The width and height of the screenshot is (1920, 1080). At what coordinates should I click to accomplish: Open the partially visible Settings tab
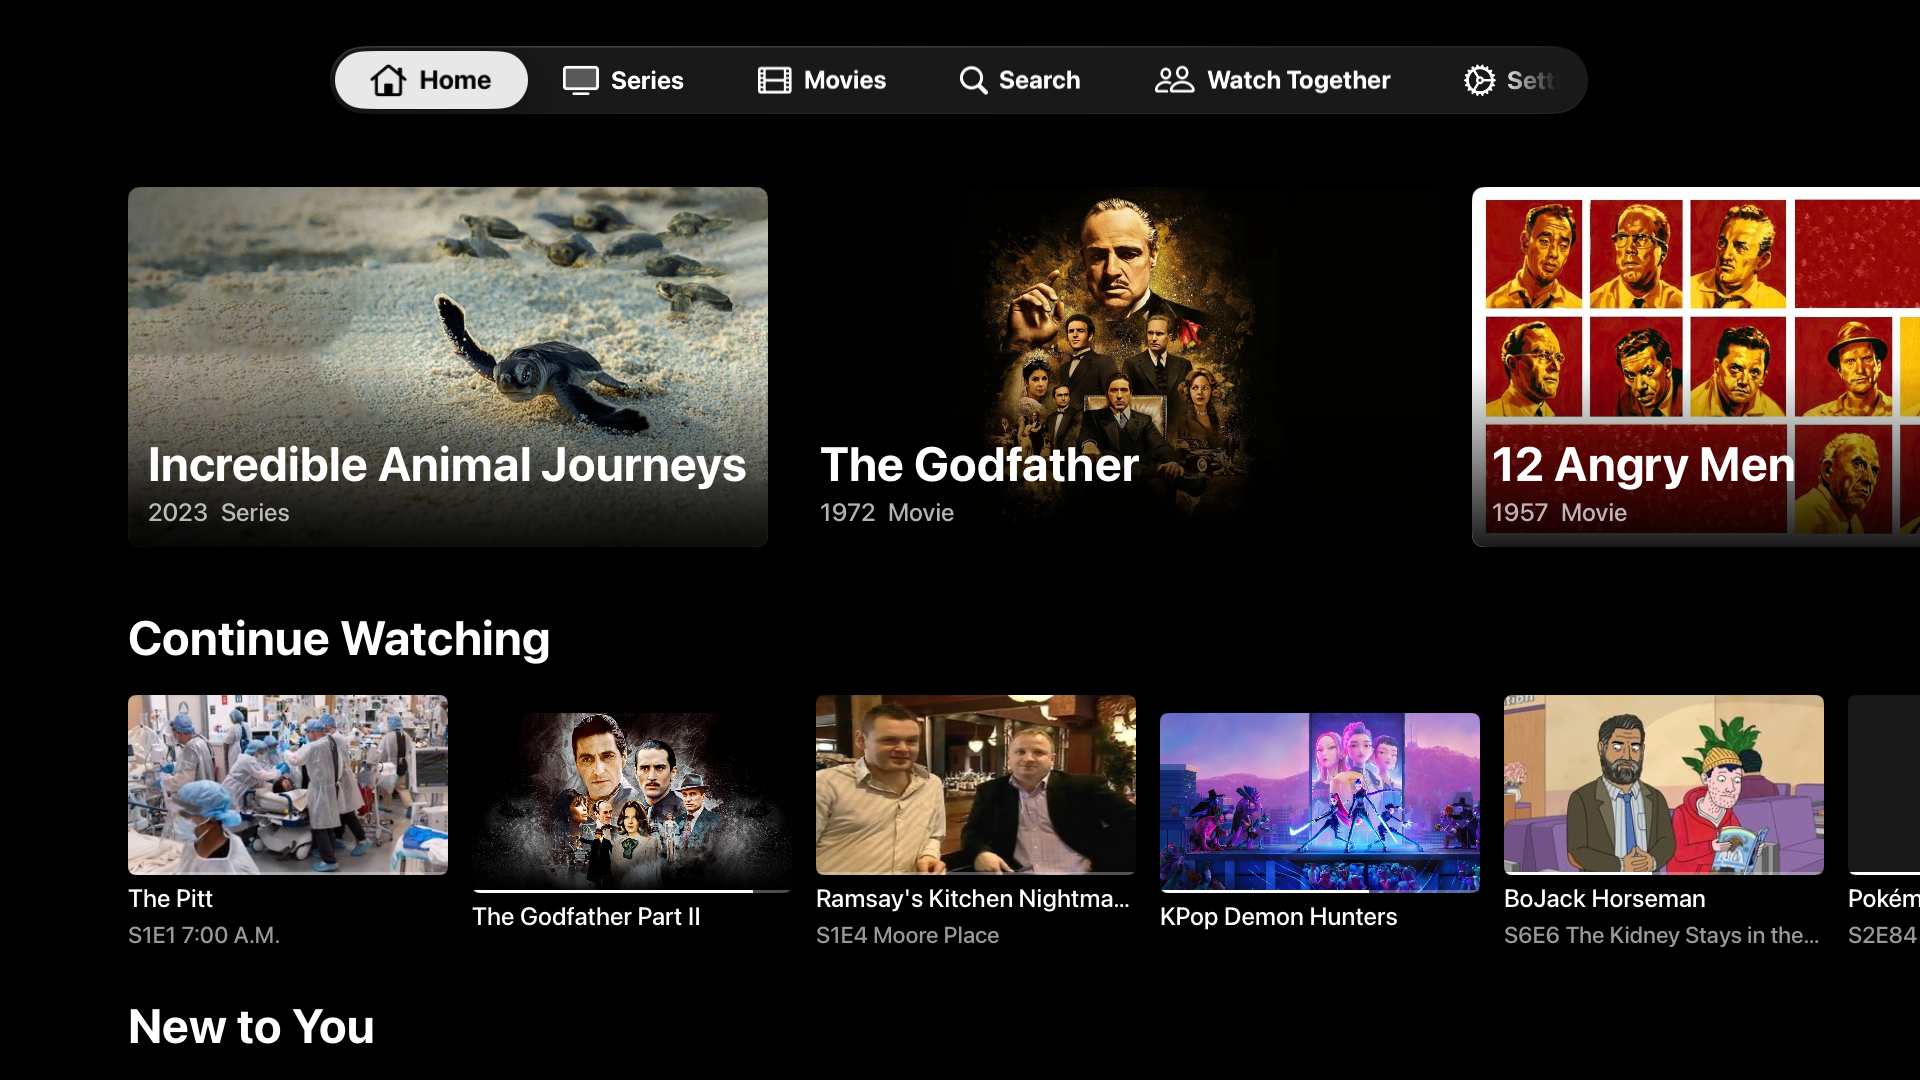[1512, 80]
